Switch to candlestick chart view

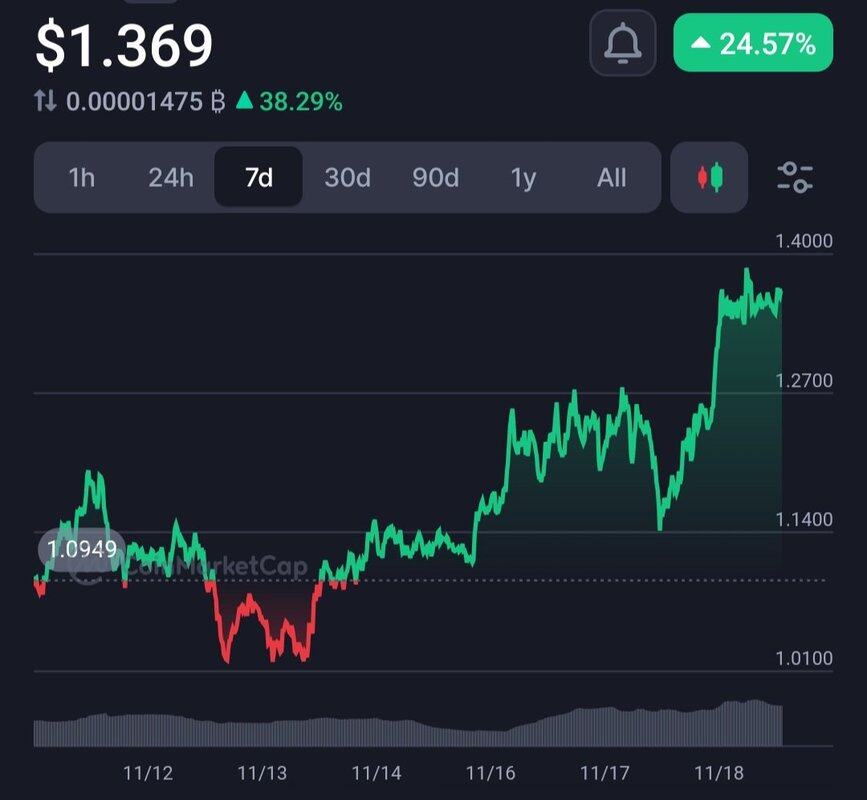710,178
